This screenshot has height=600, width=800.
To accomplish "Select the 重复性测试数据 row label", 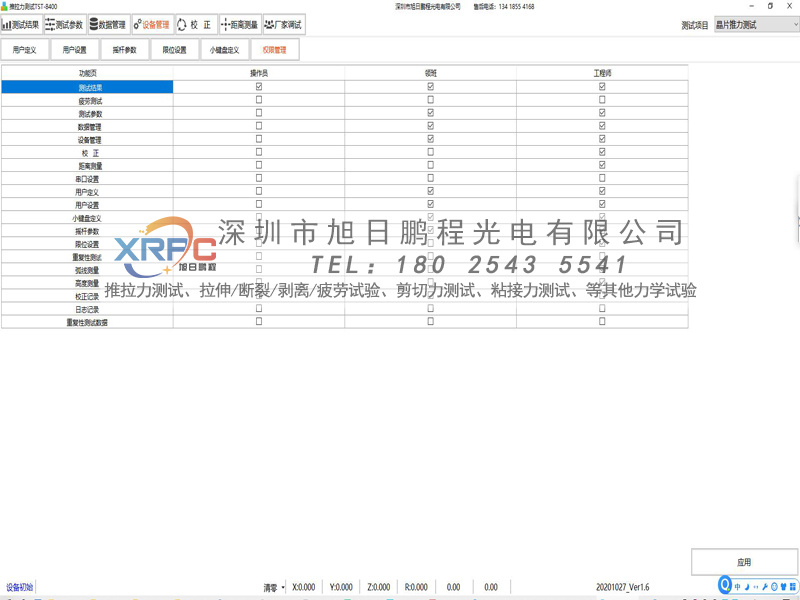I will point(87,322).
